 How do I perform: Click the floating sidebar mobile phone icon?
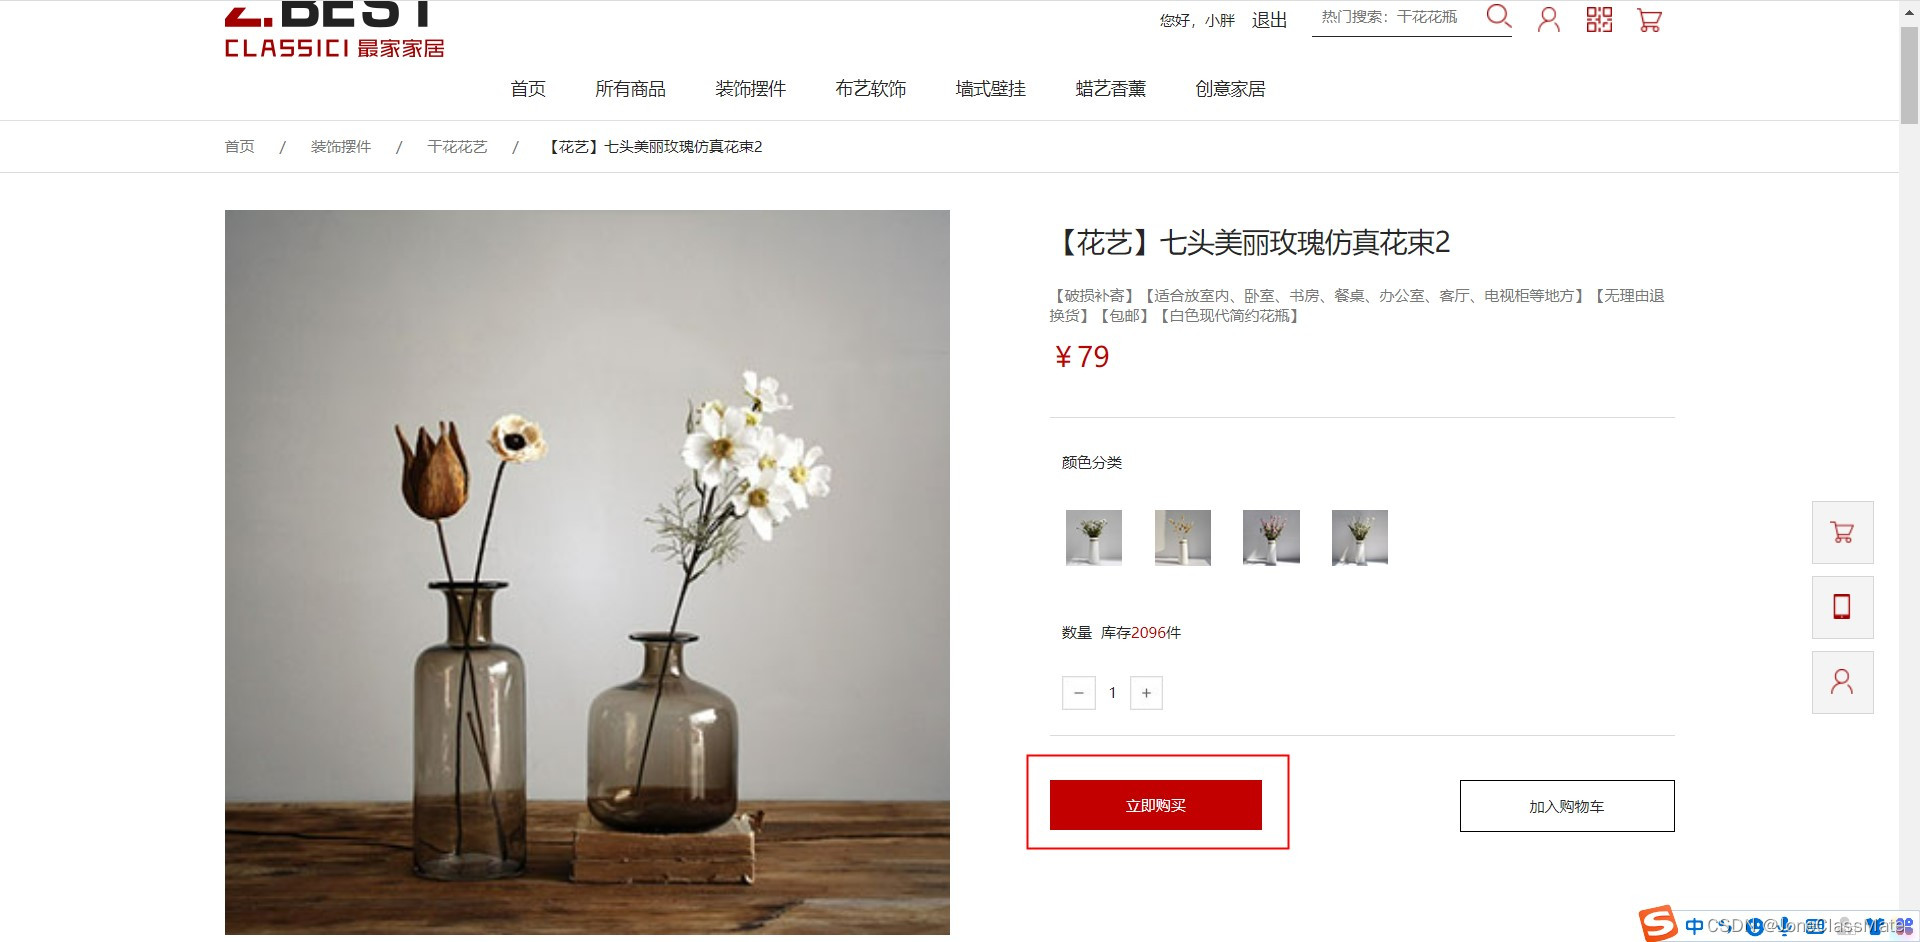tap(1842, 607)
